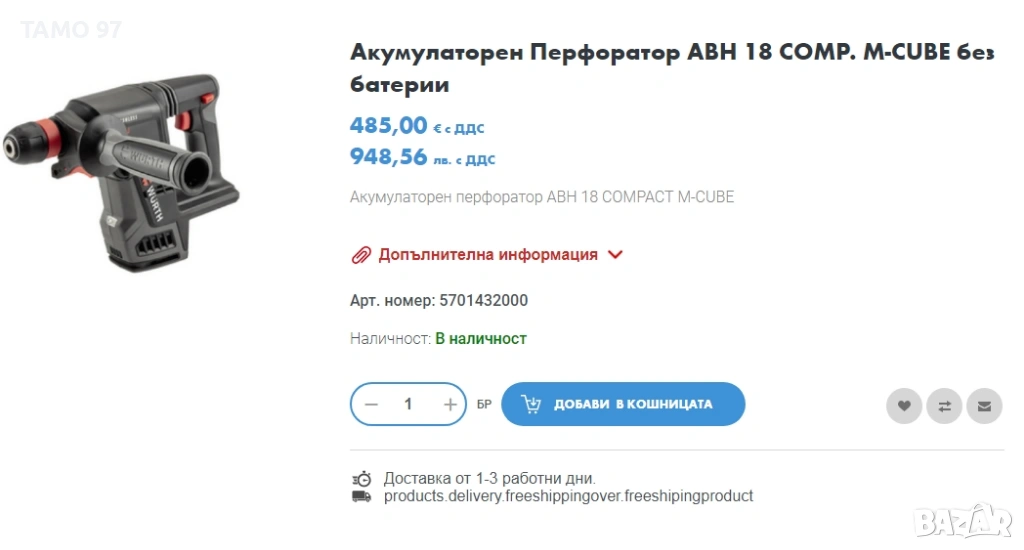
Task: Click the shopping cart icon in blue button
Action: [531, 404]
